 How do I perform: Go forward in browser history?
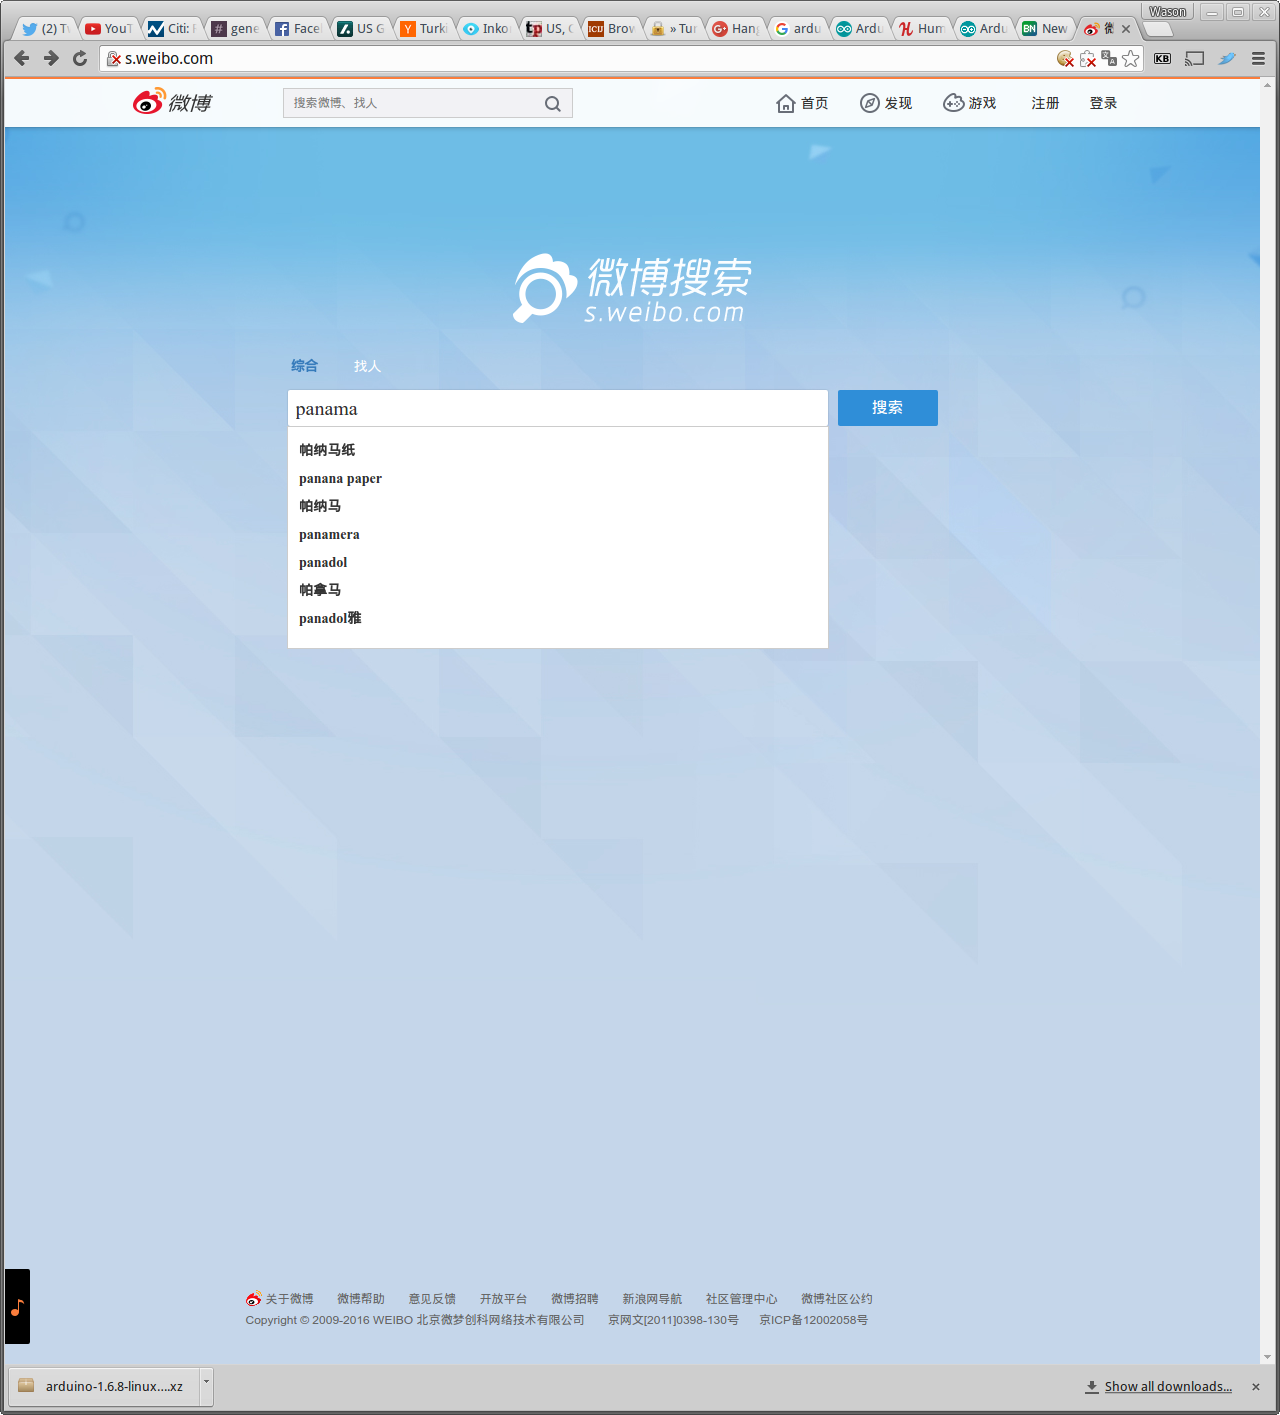pyautogui.click(x=51, y=58)
